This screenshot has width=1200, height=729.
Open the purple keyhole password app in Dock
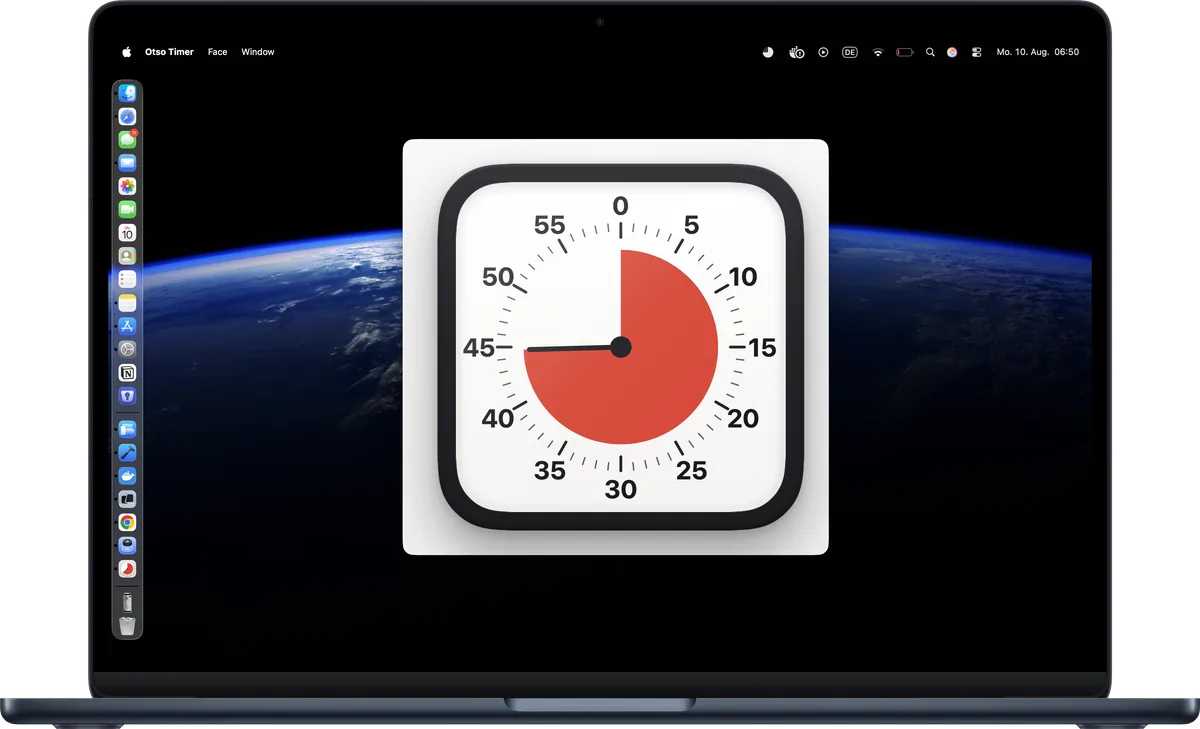click(x=127, y=396)
